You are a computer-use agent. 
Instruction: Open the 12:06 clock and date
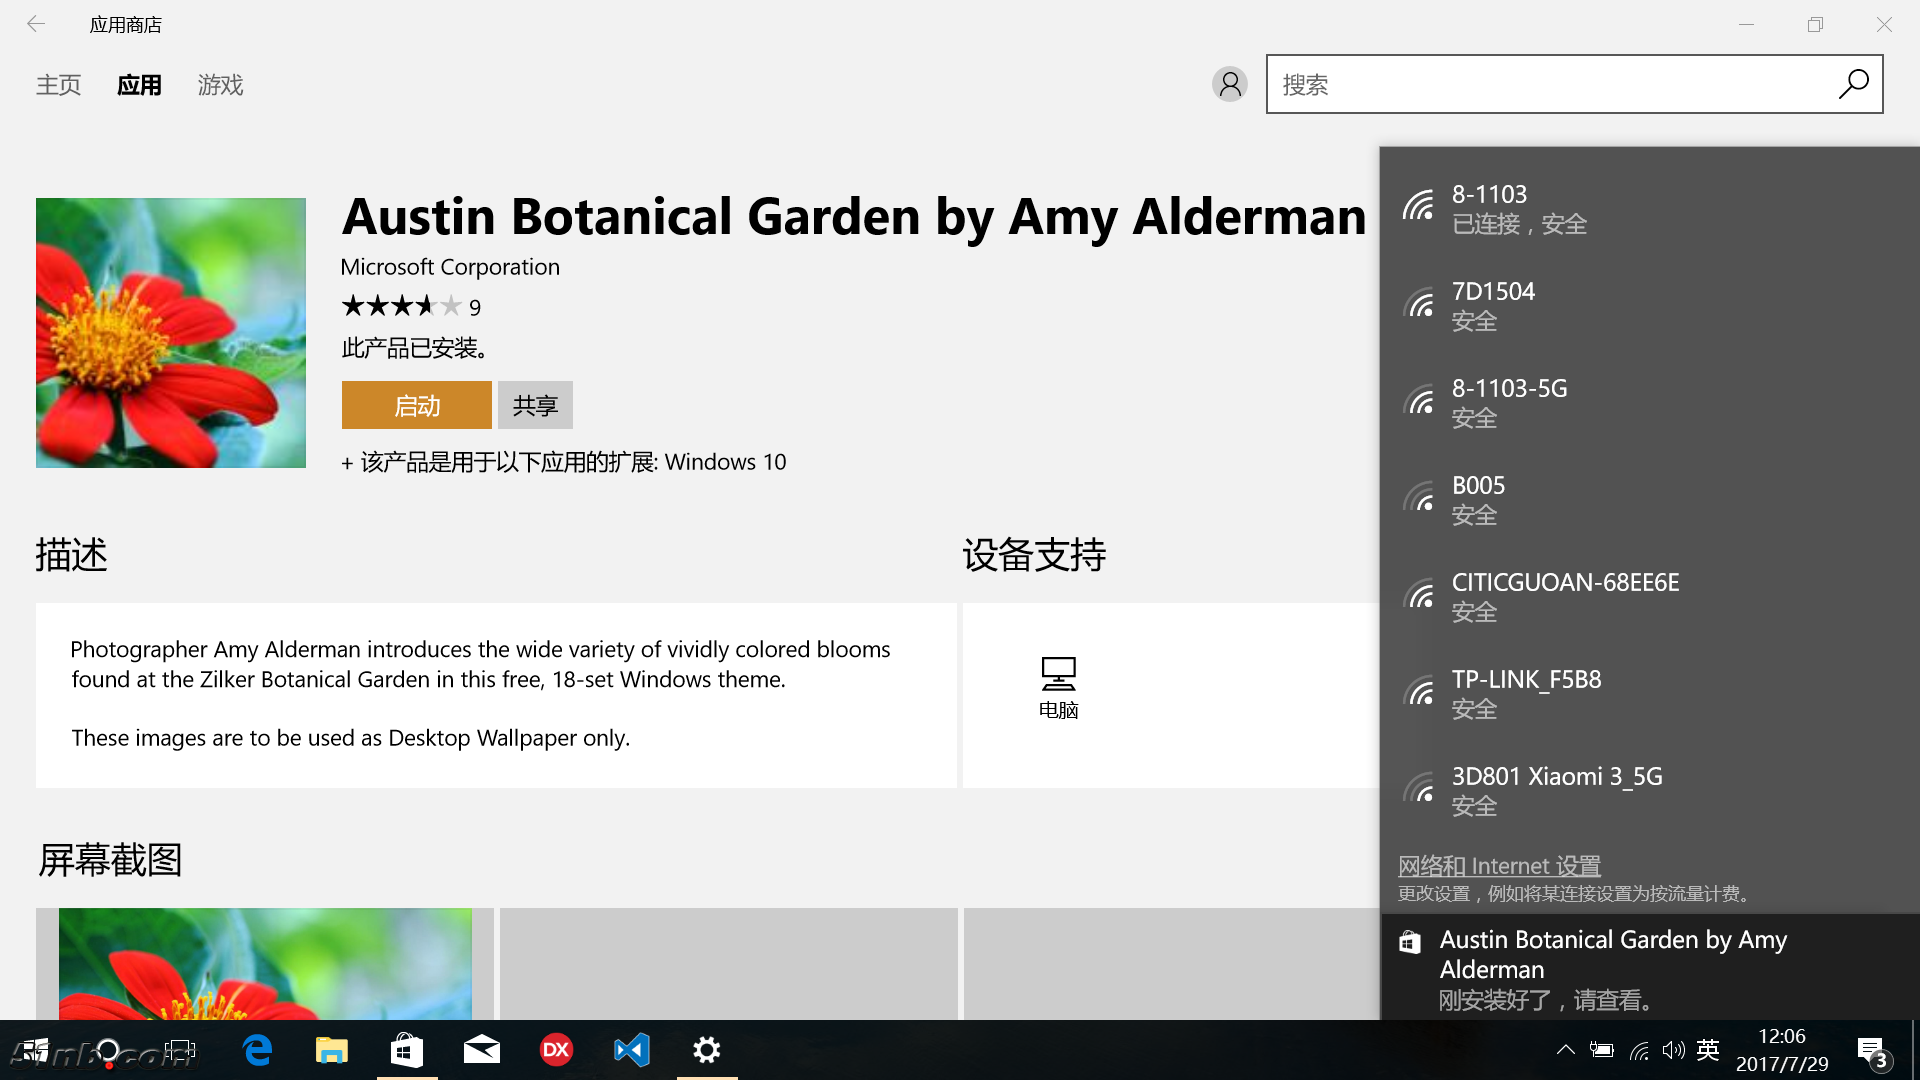click(x=1782, y=1050)
